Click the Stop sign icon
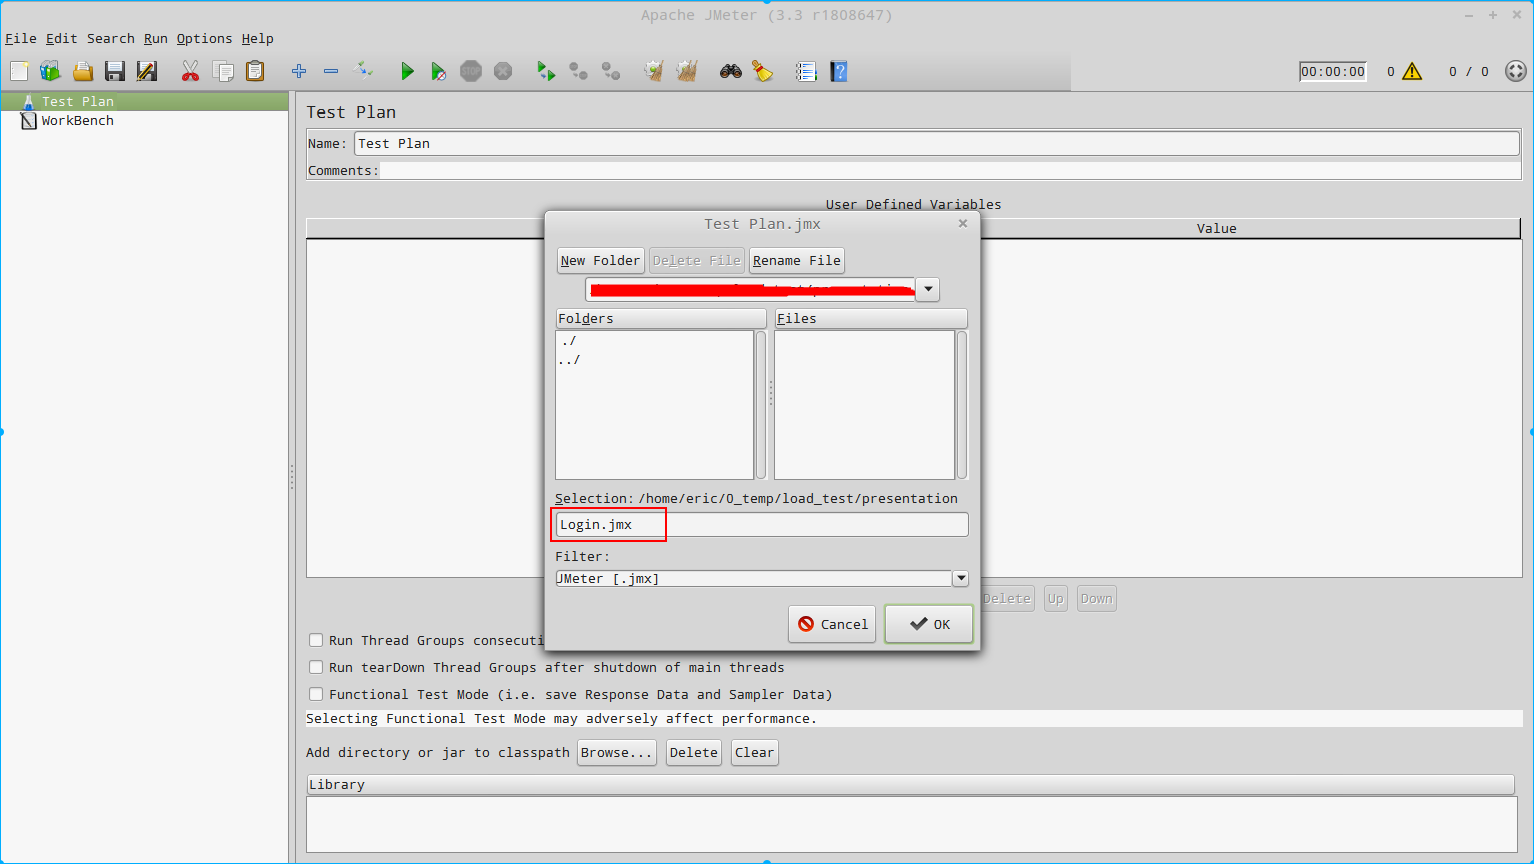This screenshot has width=1534, height=864. pos(471,71)
